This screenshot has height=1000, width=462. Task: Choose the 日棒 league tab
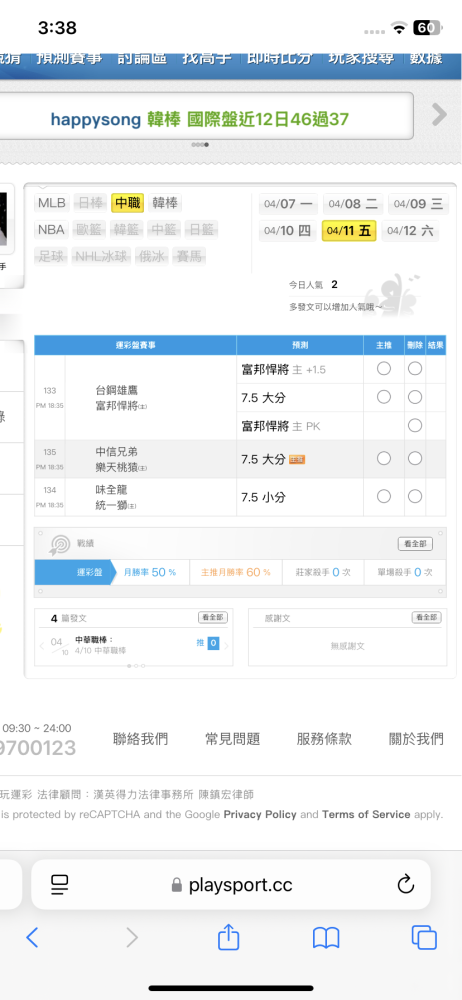click(90, 203)
